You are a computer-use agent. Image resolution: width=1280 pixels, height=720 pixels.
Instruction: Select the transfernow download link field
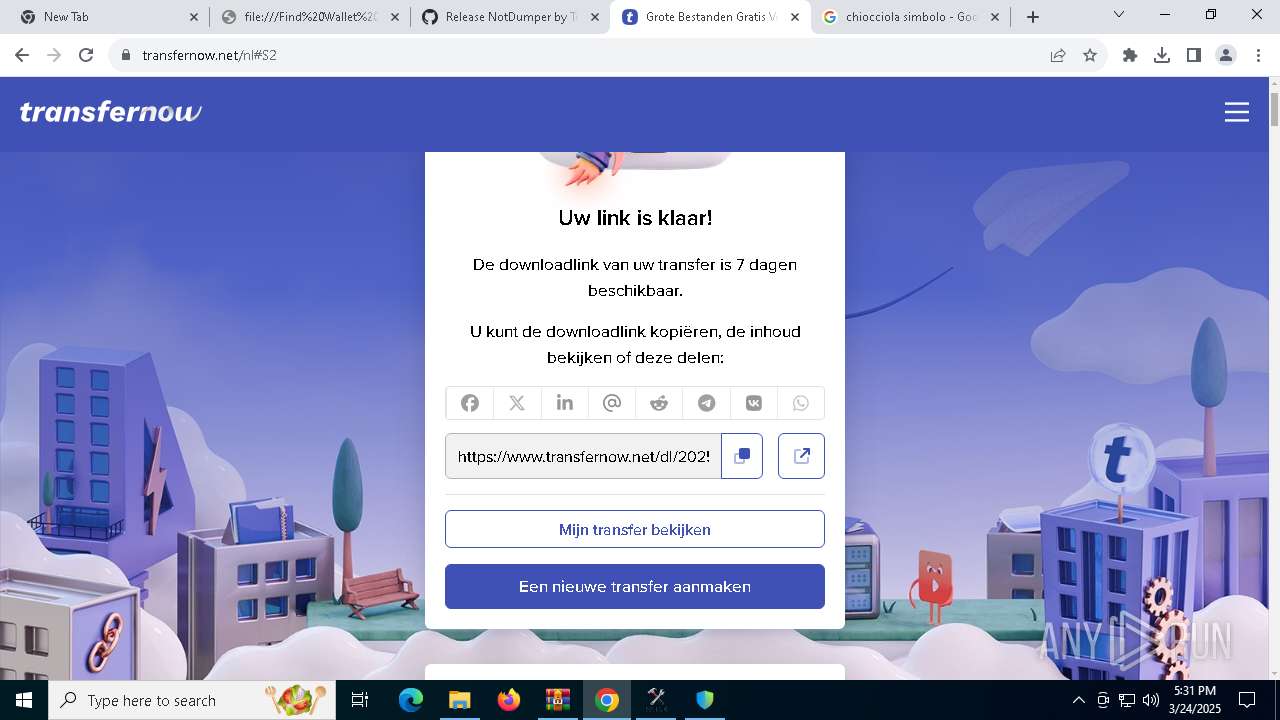pyautogui.click(x=583, y=456)
